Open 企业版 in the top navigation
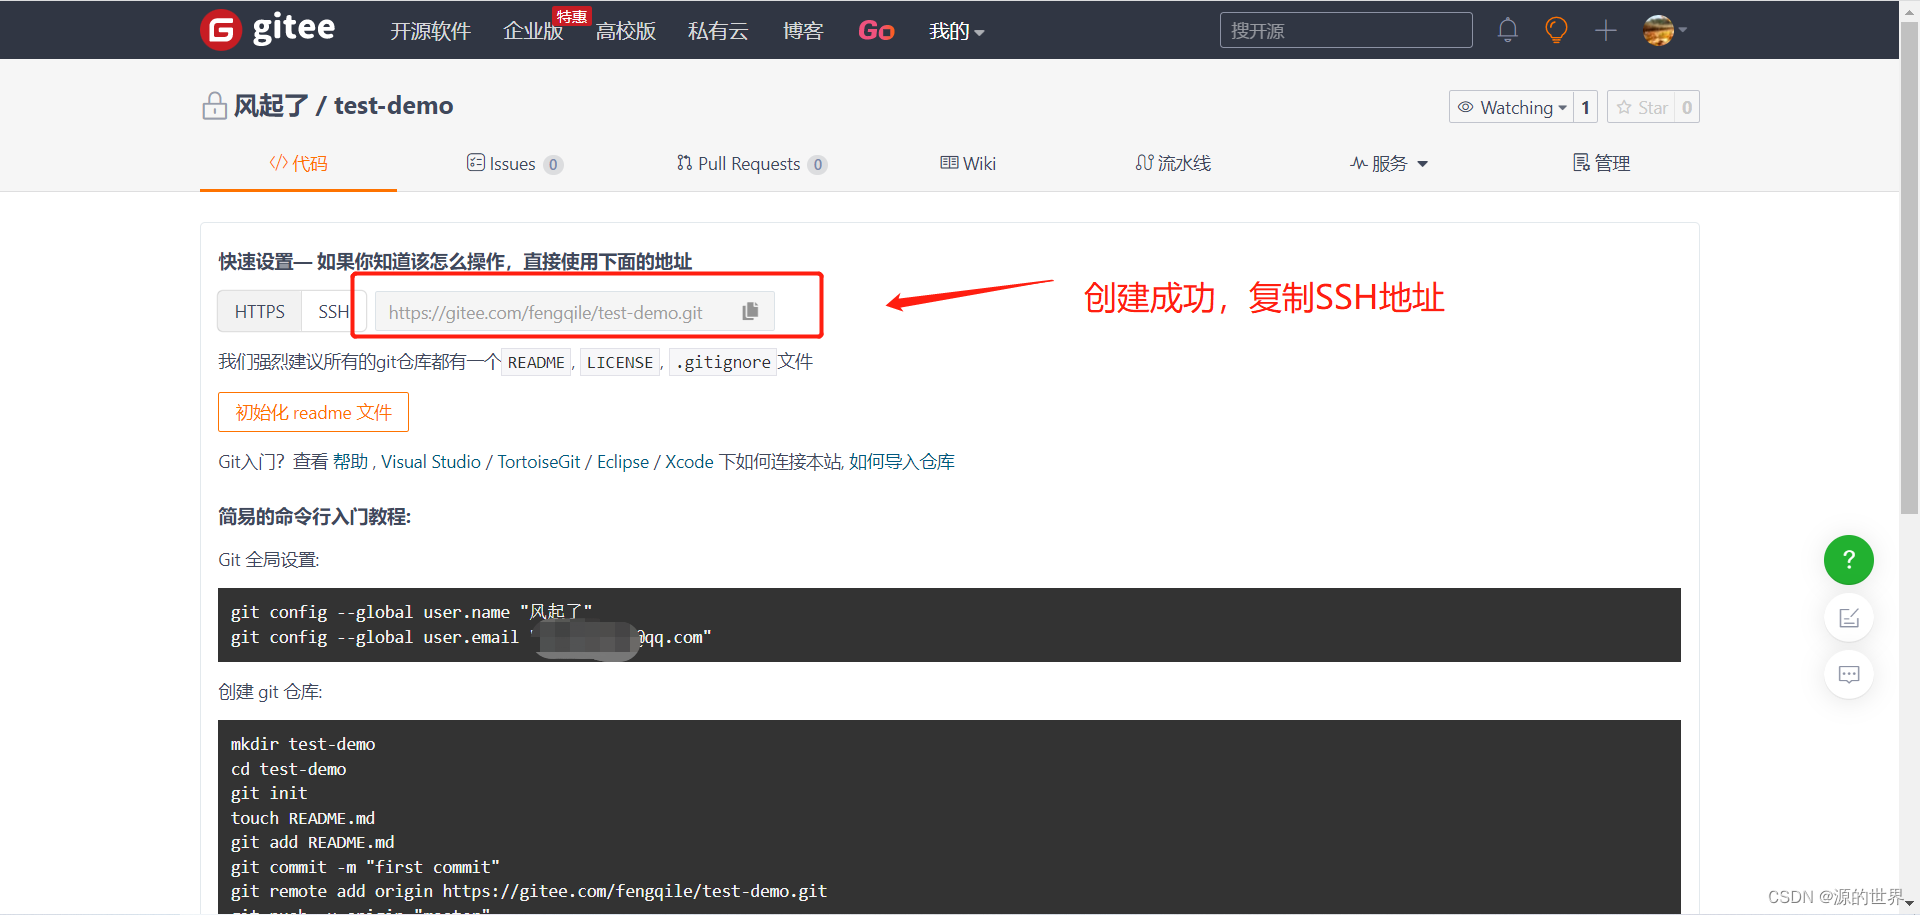The height and width of the screenshot is (915, 1920). tap(533, 31)
